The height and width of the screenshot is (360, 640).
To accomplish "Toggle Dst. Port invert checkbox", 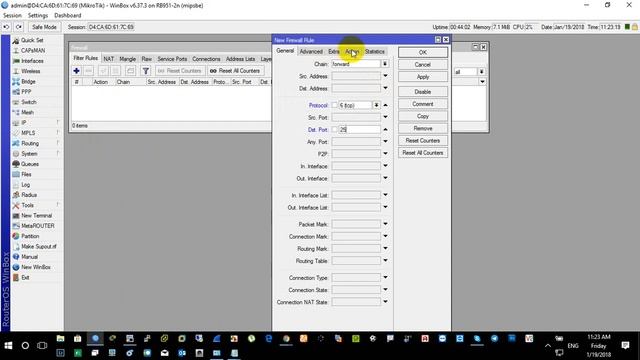I will point(334,129).
